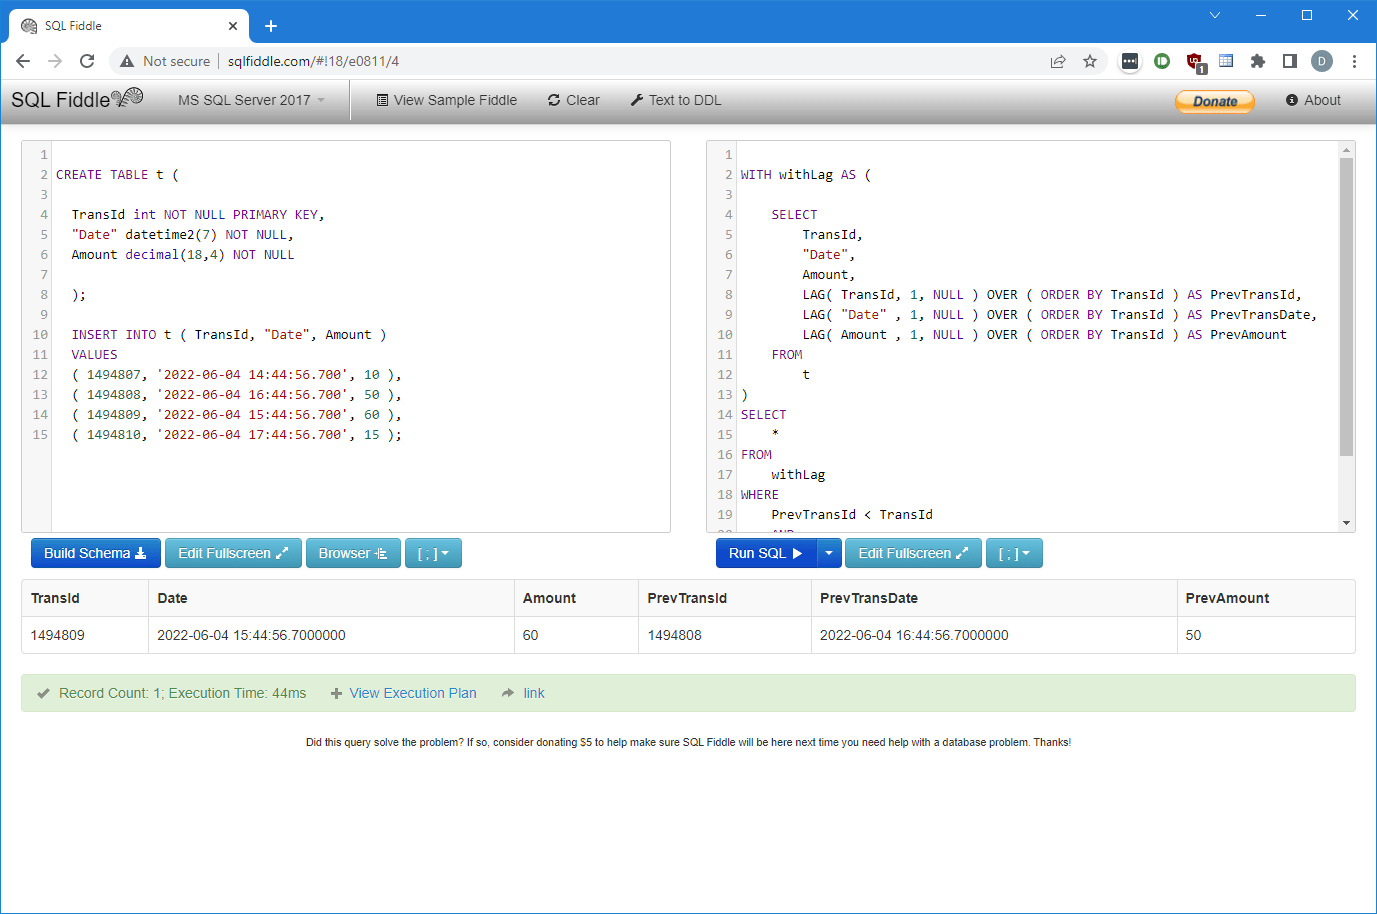Click the Donate button
1377x914 pixels.
[1215, 101]
